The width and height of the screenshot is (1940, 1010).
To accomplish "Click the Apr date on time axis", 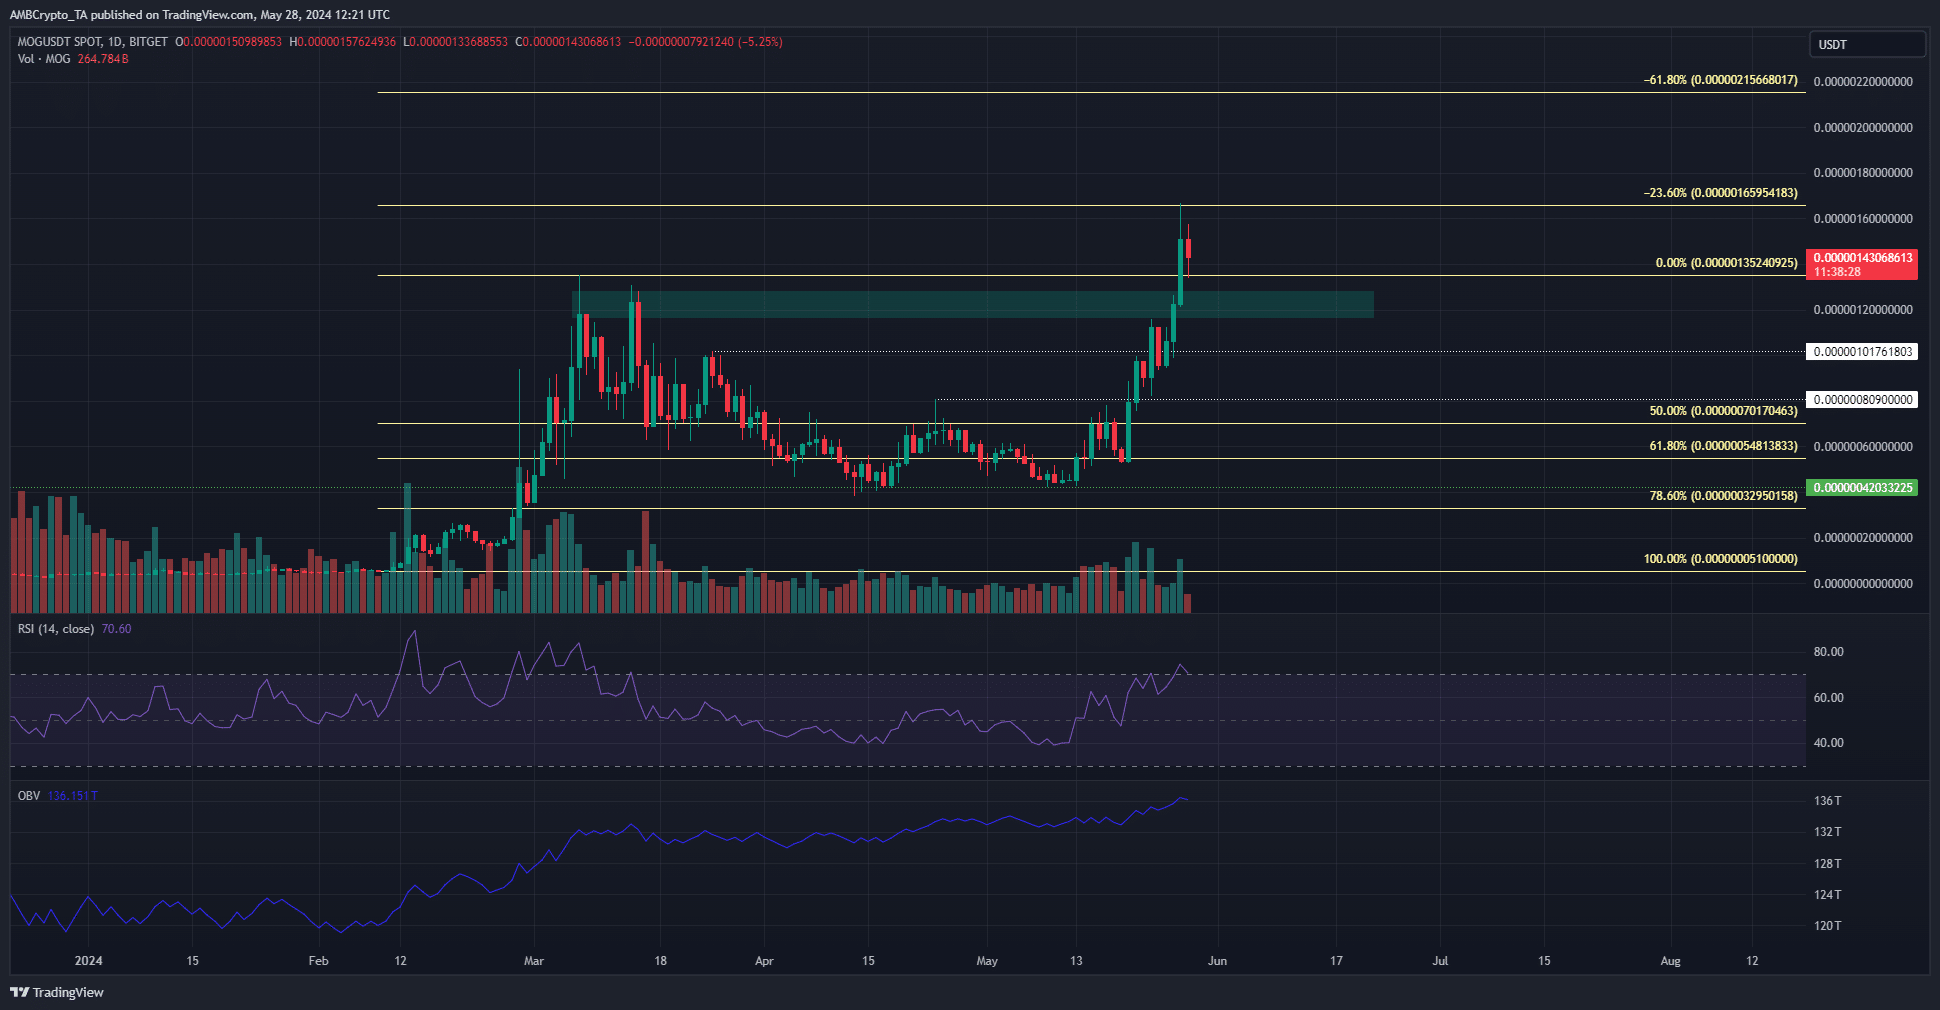I will coord(764,961).
